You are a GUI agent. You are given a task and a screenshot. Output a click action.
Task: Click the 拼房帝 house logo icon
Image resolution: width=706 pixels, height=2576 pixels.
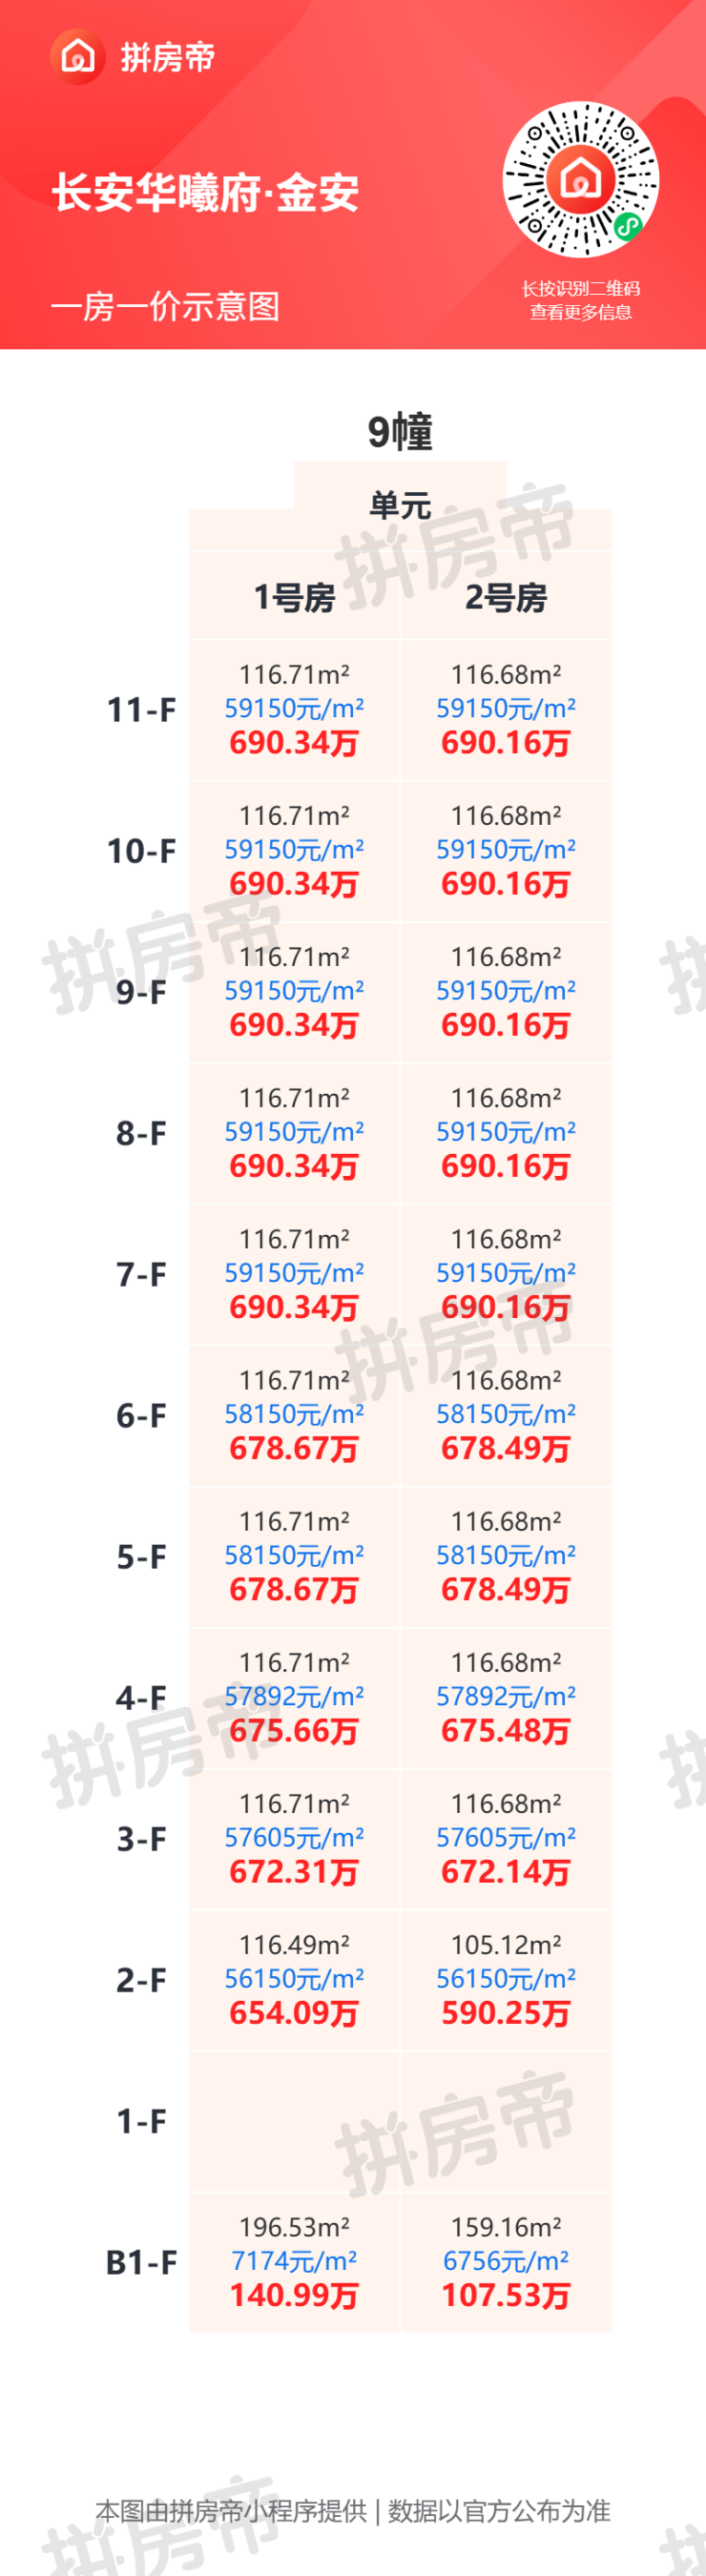78,57
